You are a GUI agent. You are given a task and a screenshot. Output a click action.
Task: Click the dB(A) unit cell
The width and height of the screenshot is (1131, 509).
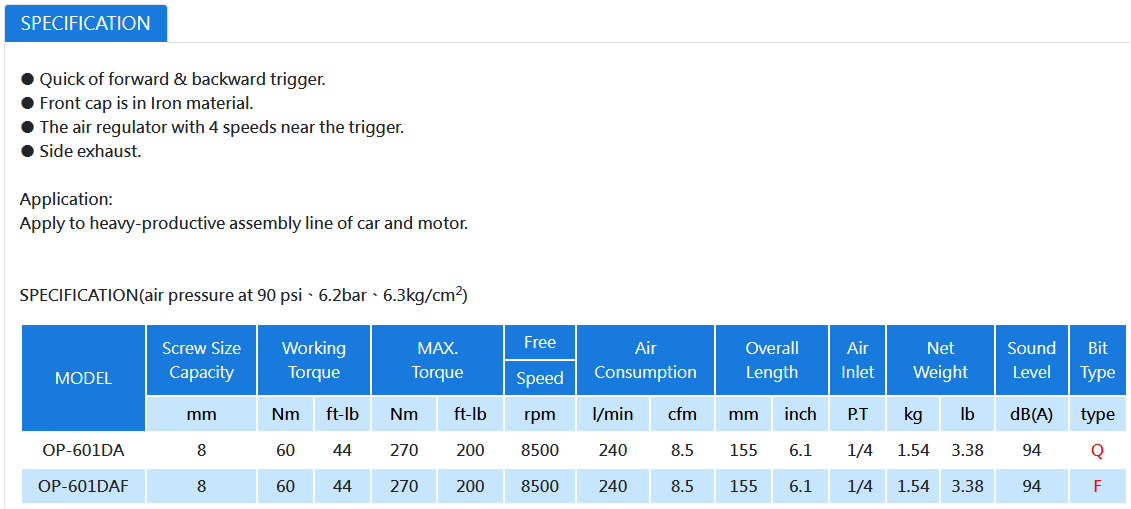1031,414
